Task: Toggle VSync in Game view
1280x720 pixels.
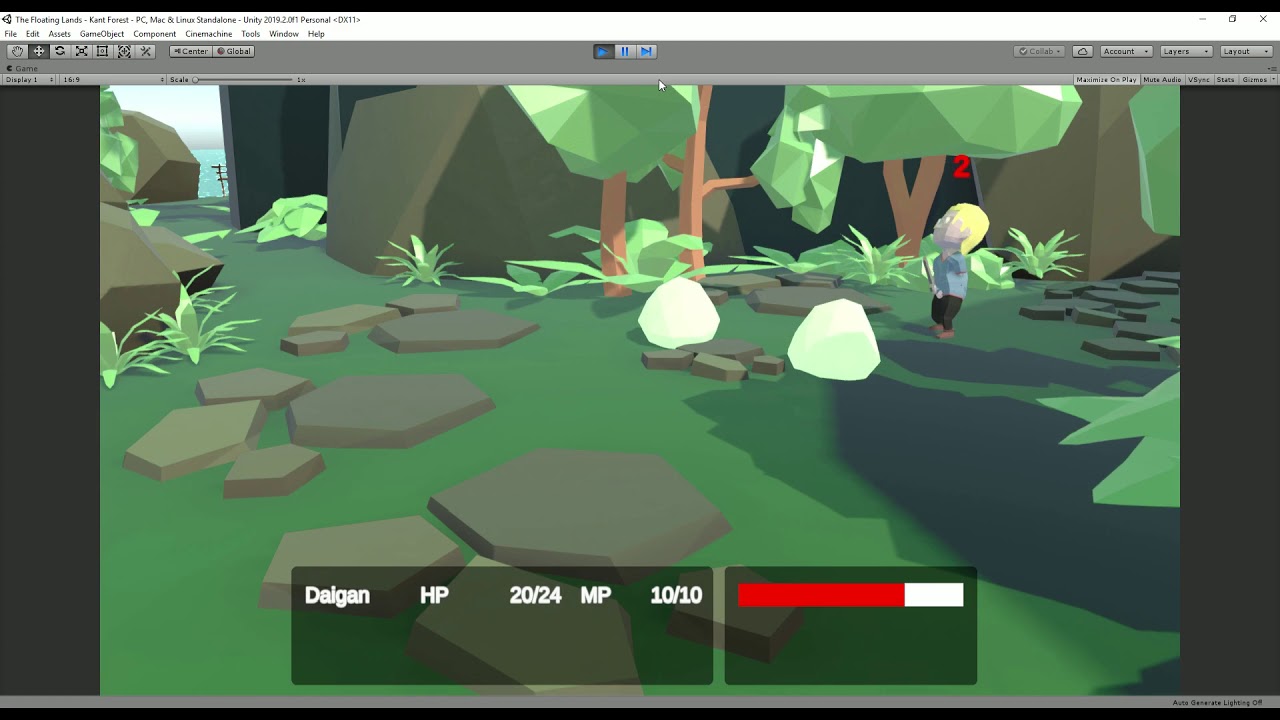Action: (1198, 79)
